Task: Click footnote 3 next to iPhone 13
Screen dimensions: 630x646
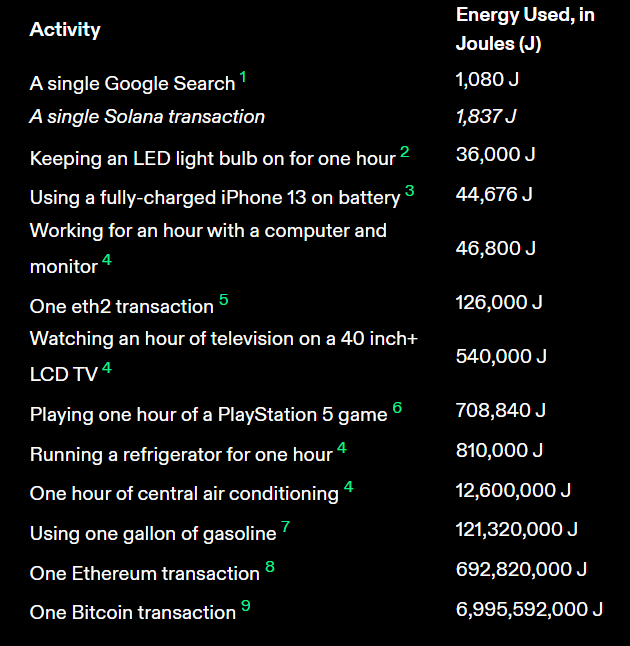Action: coord(409,190)
